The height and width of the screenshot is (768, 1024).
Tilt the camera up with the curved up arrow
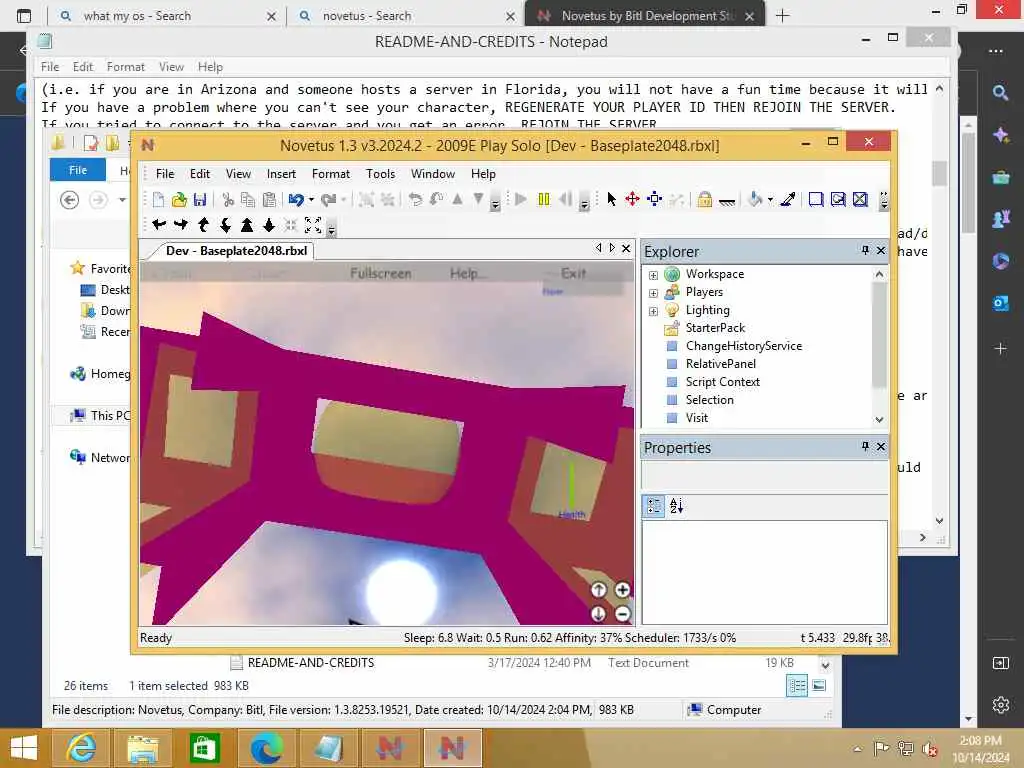tap(203, 225)
